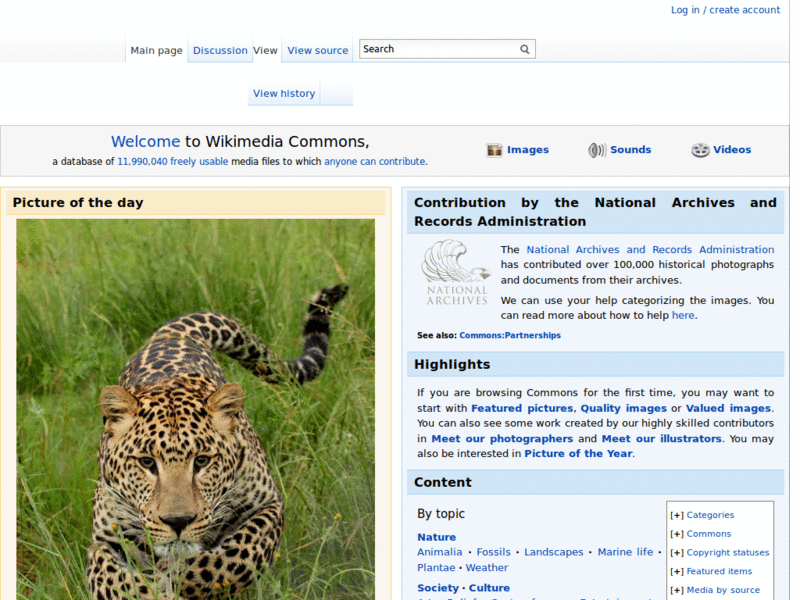Open the leopard picture of the day
800x600 pixels.
coord(195,409)
